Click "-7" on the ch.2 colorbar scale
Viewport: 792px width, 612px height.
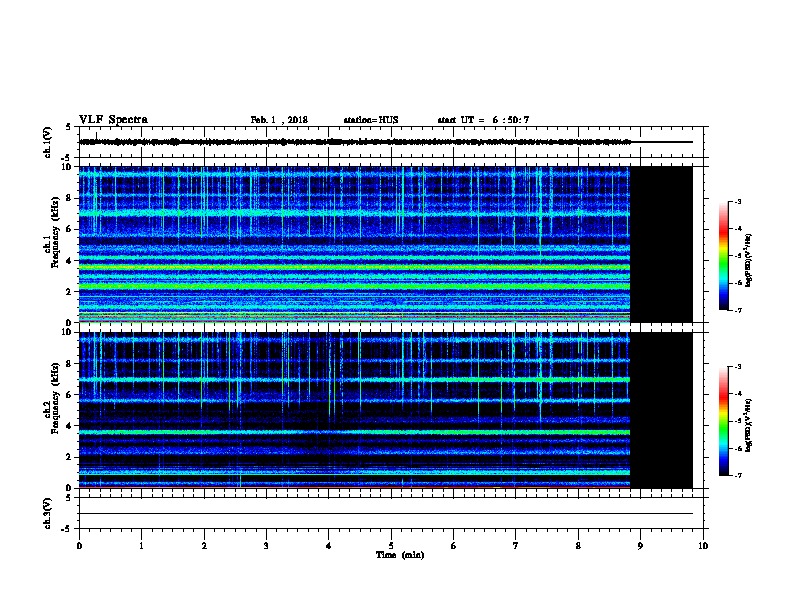737,475
